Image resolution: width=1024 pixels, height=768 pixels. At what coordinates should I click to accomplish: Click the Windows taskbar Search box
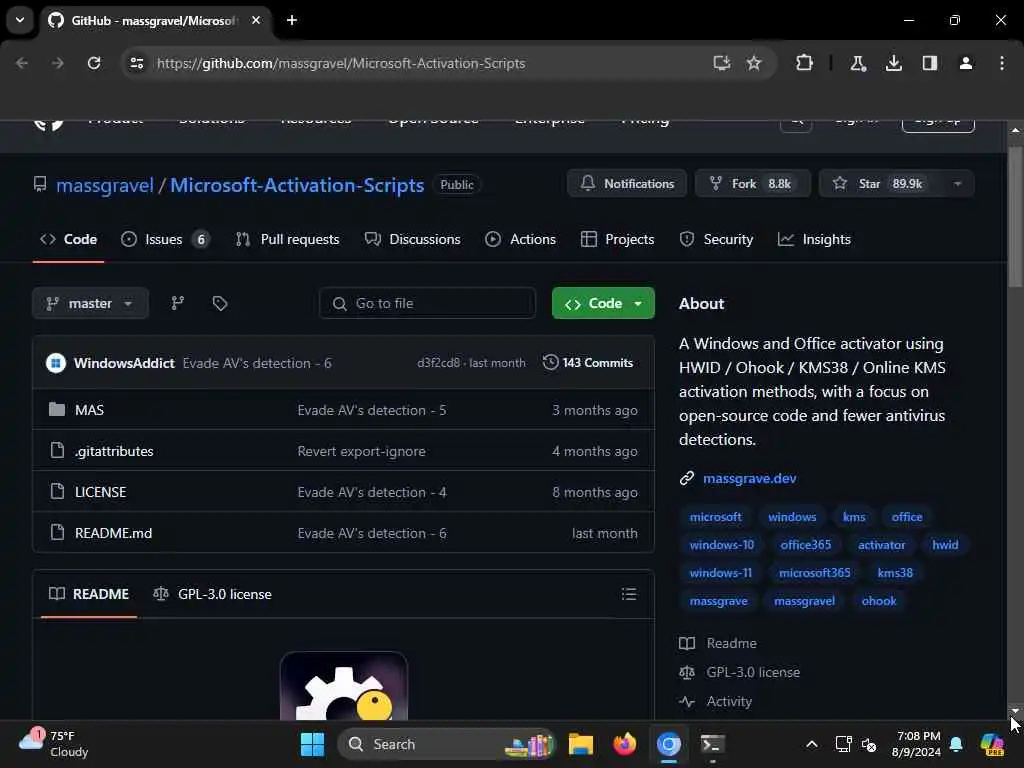tap(446, 744)
